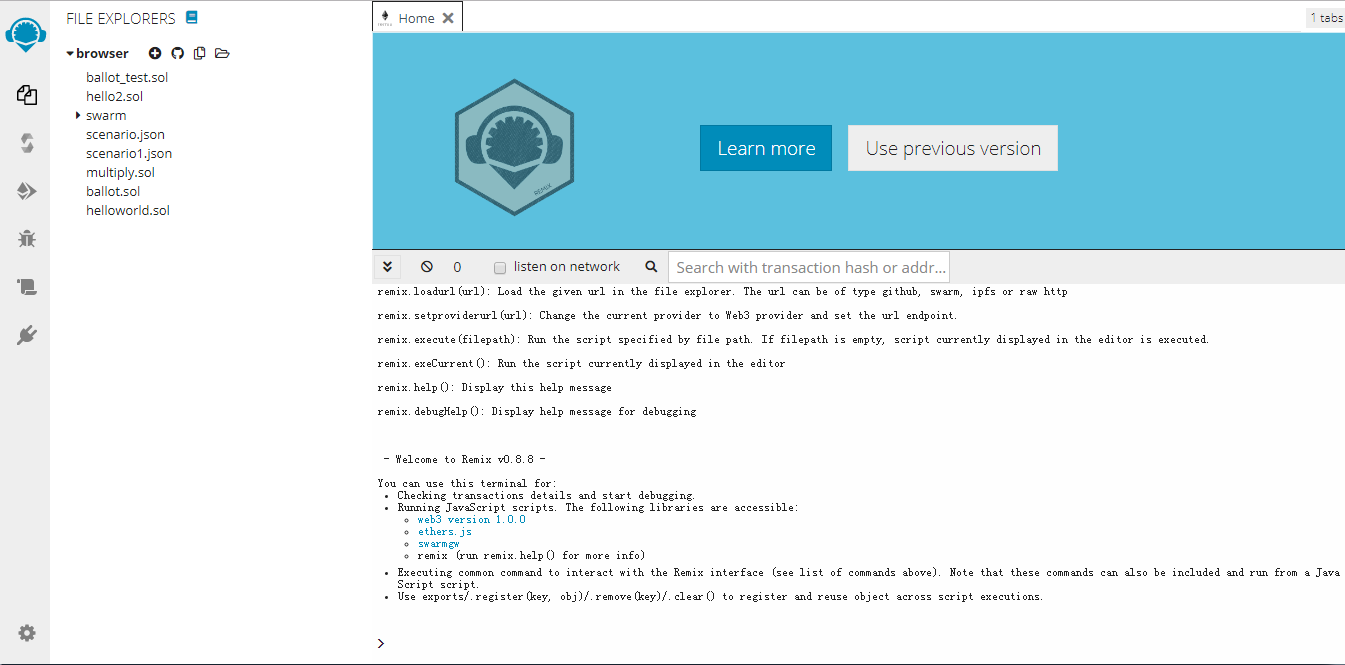Viewport: 1345px width, 665px height.
Task: Click the remix.setproviderurl(url) help line
Action: [x=668, y=315]
